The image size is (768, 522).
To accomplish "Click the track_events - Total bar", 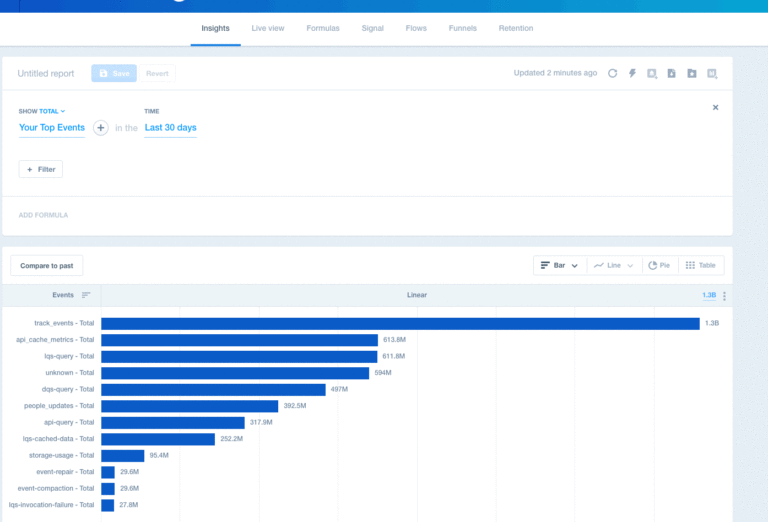I will [400, 324].
